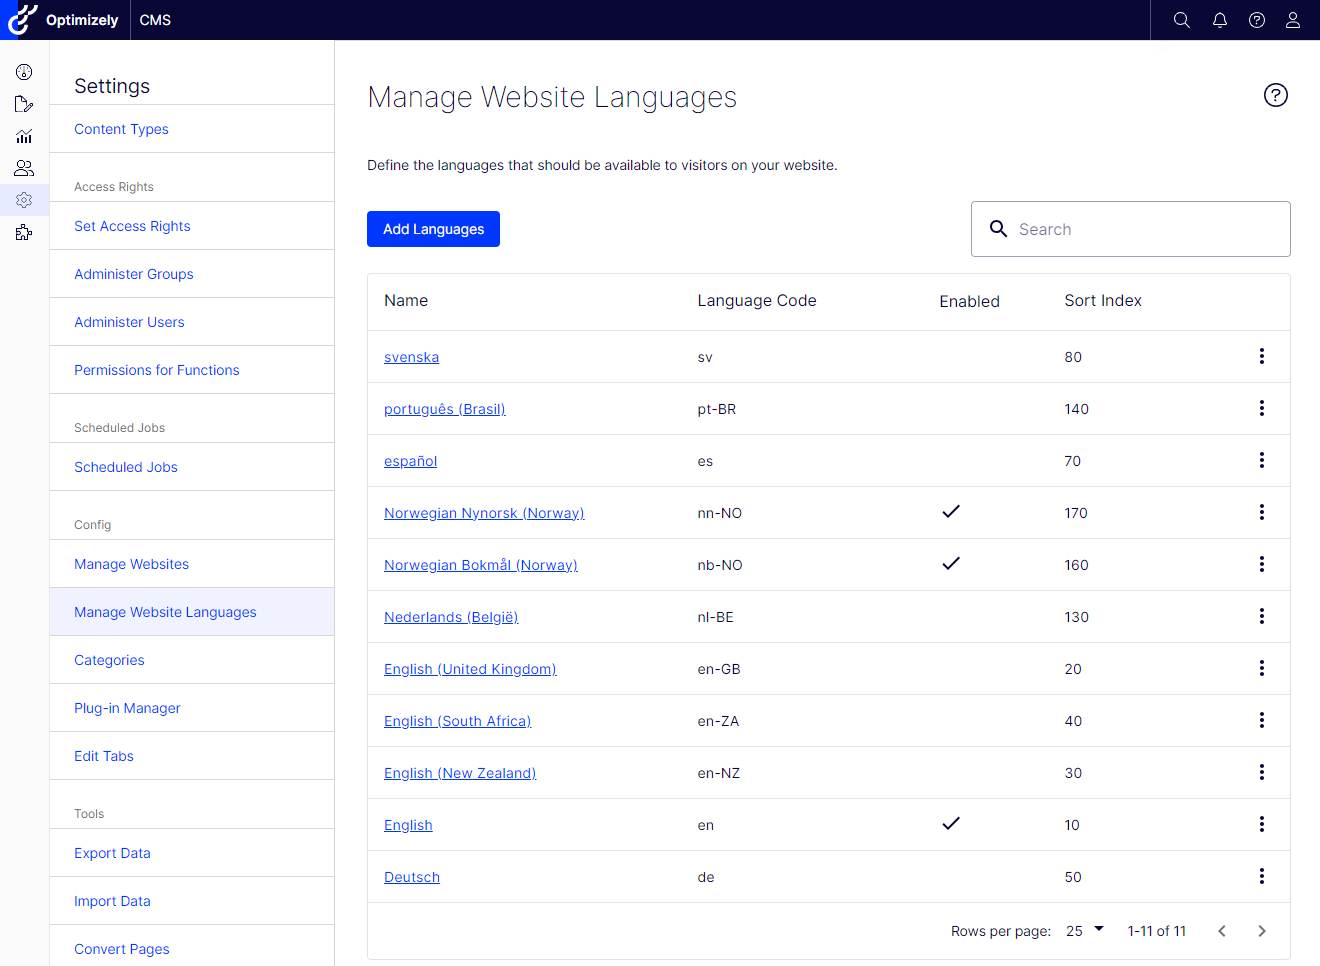
Task: Open the Edit content page-pencil icon
Action: [24, 104]
